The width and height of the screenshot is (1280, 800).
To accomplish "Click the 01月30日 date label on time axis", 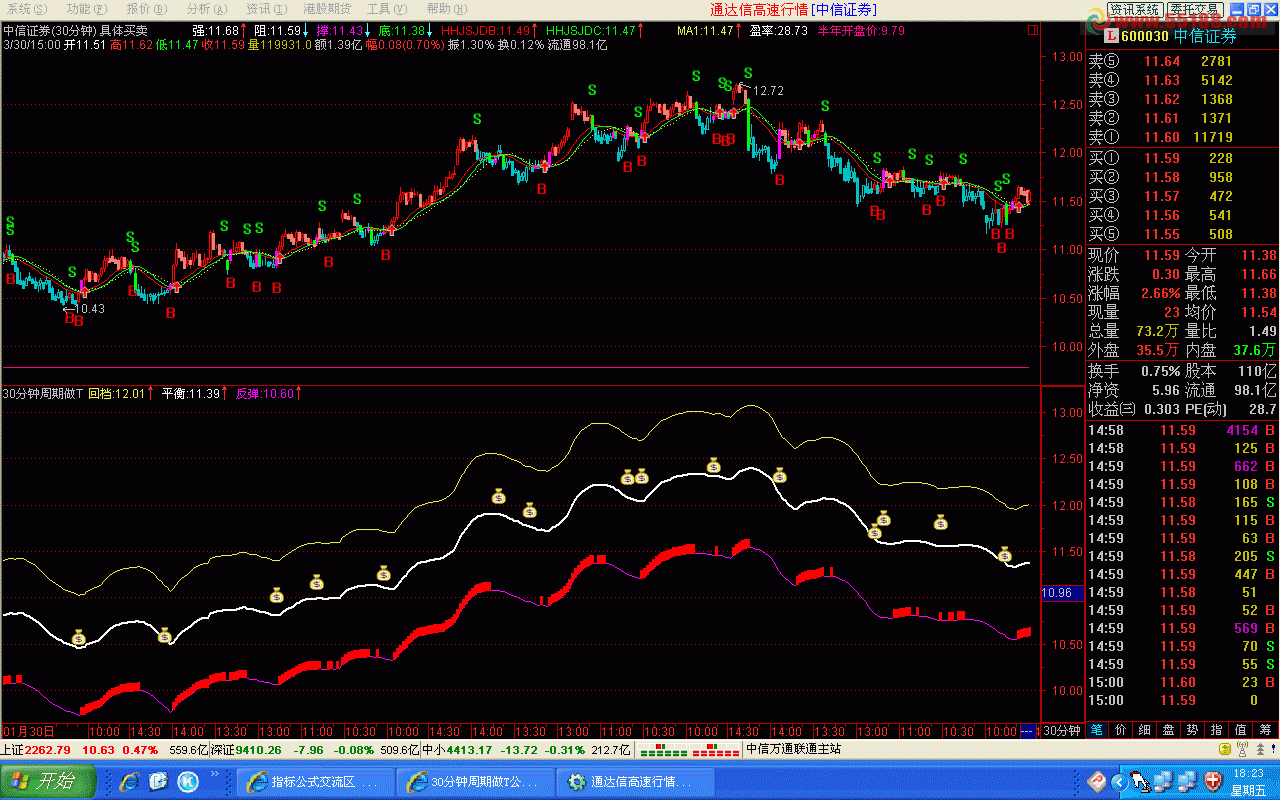I will [28, 731].
